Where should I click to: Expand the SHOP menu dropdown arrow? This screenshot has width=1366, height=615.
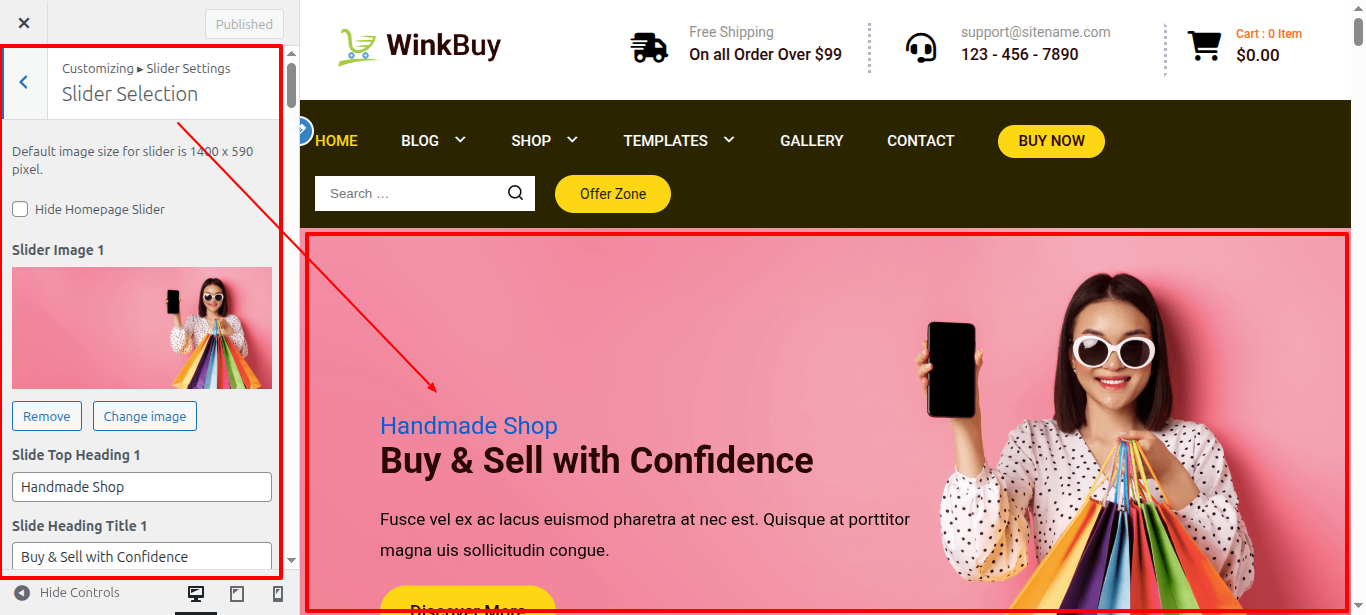(572, 140)
